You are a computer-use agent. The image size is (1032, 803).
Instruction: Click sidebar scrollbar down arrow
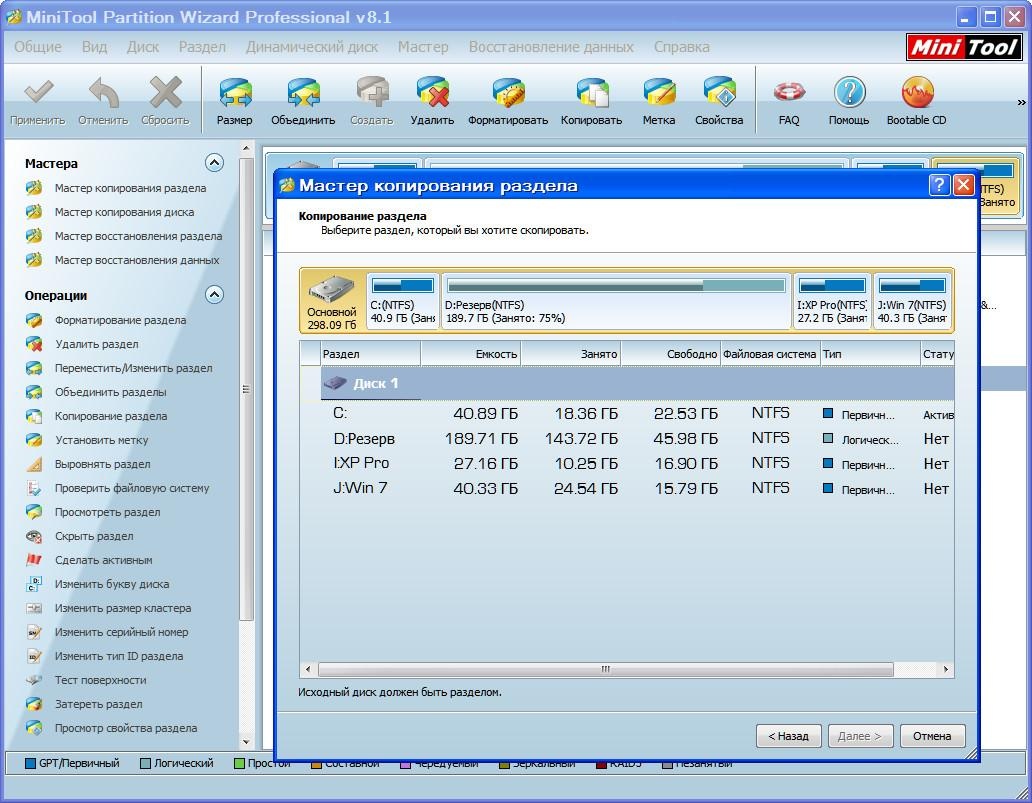(x=246, y=742)
